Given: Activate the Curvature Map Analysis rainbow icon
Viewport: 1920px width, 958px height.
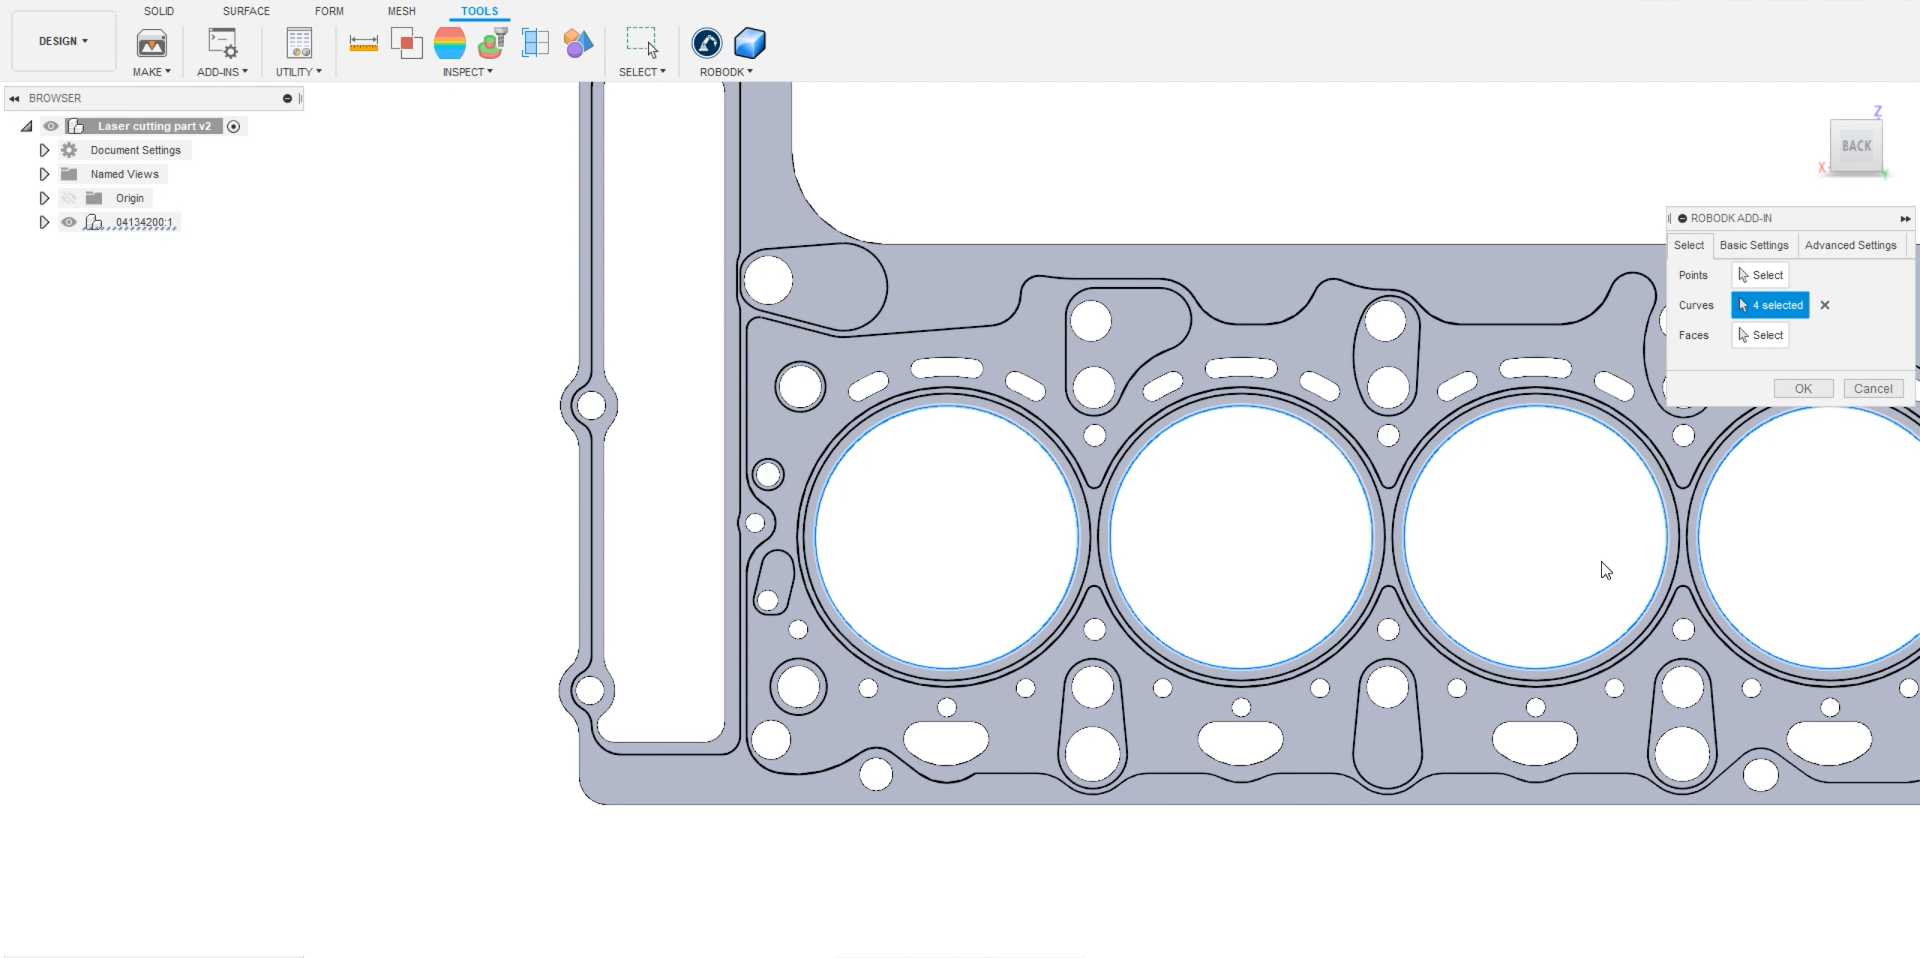Looking at the screenshot, I should coord(450,43).
